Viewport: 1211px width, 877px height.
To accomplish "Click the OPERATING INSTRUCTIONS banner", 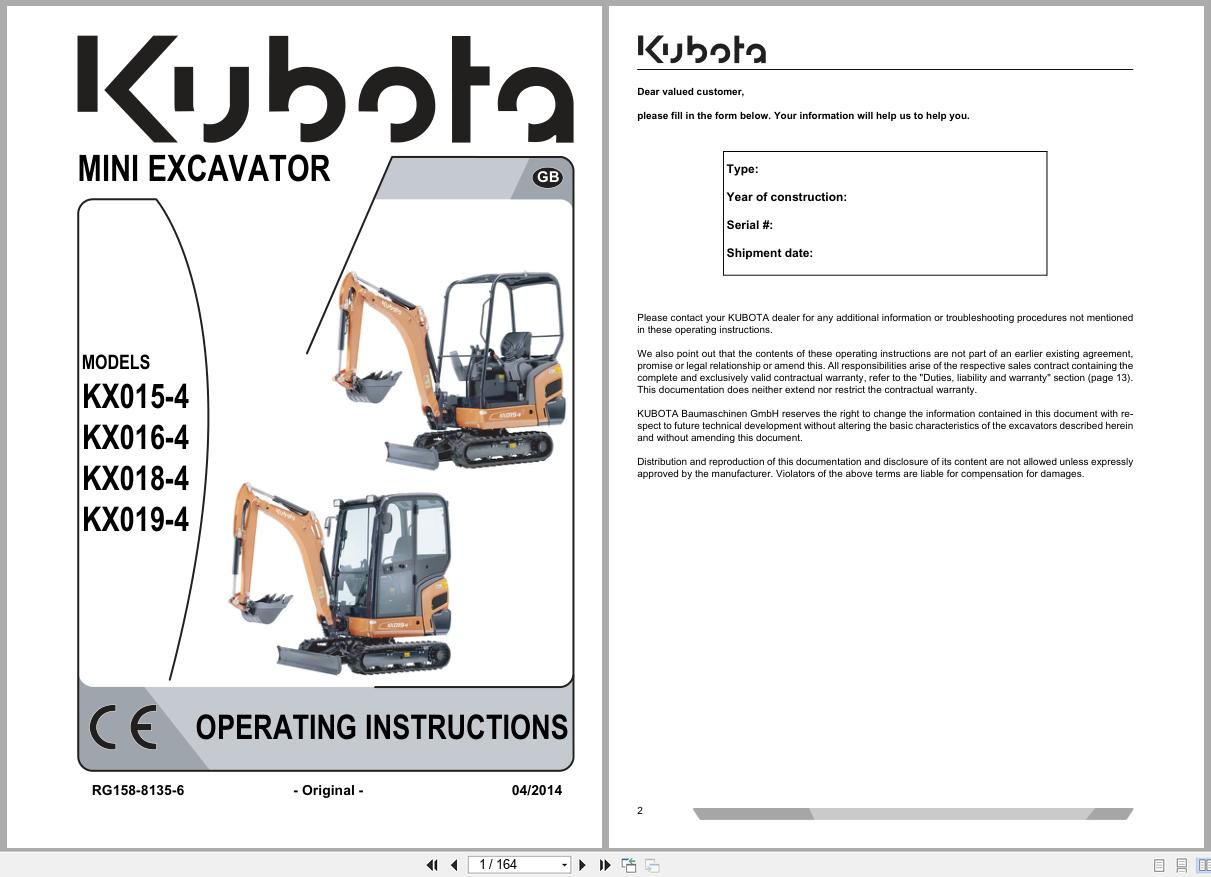I will click(383, 728).
